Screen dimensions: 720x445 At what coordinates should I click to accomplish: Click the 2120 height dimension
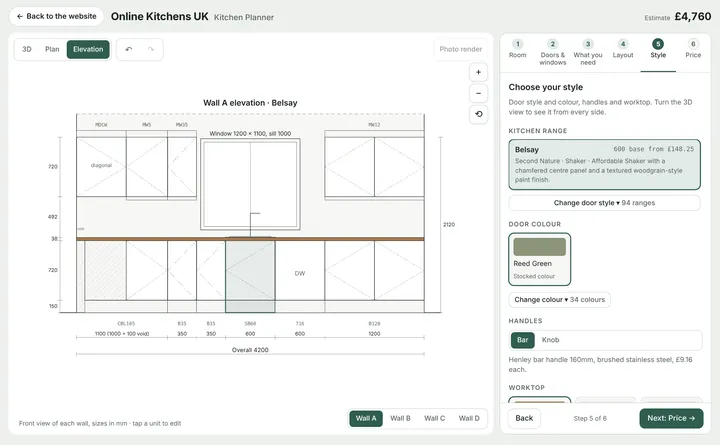449,225
